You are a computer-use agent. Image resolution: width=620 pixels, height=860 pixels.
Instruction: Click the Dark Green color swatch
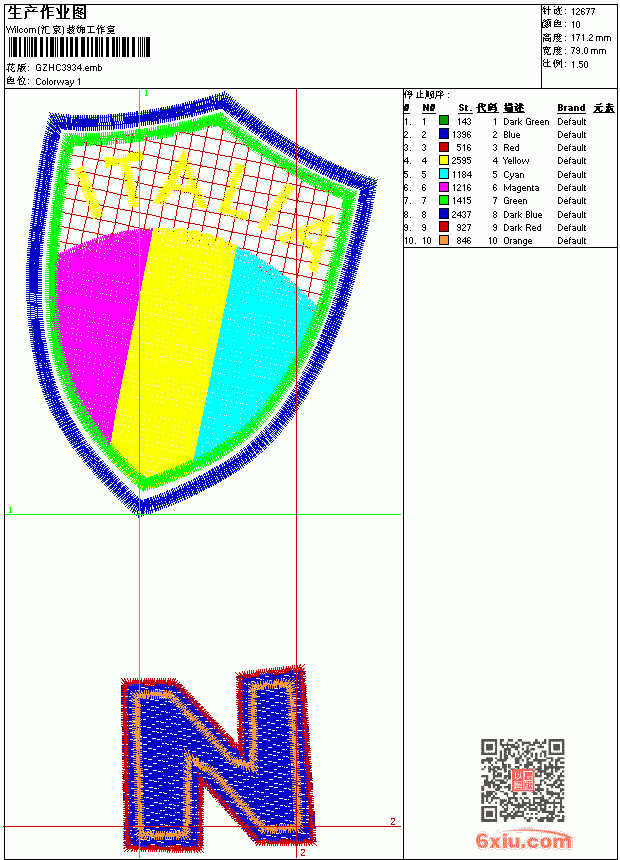pyautogui.click(x=444, y=121)
